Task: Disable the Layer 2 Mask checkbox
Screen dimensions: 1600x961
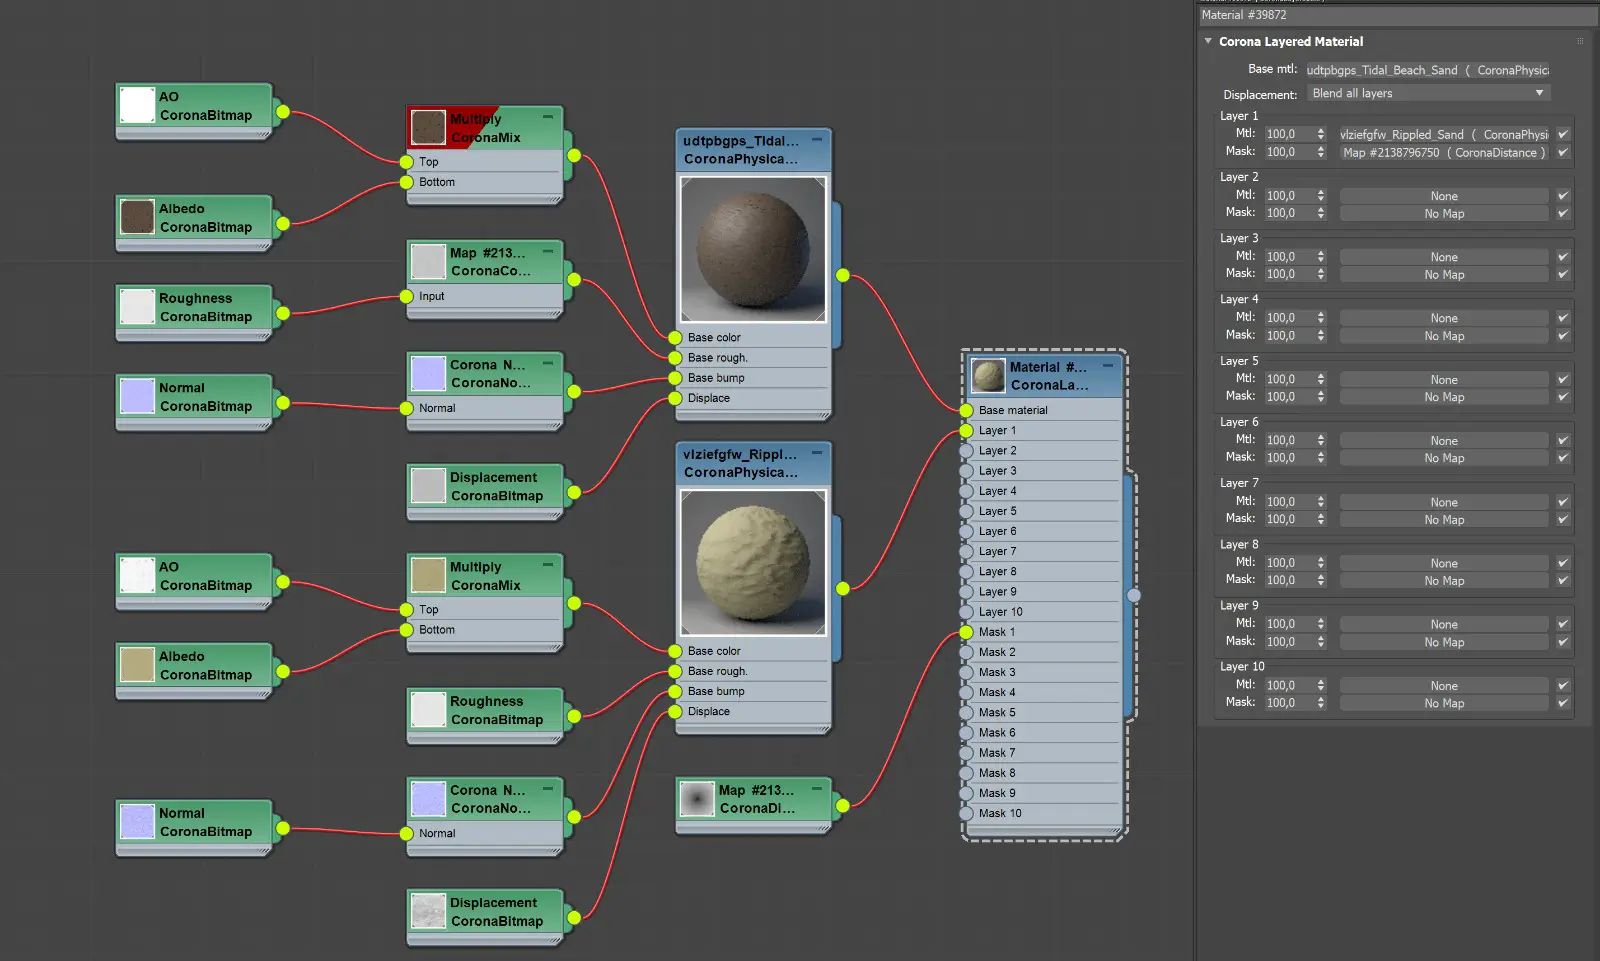Action: (x=1562, y=212)
